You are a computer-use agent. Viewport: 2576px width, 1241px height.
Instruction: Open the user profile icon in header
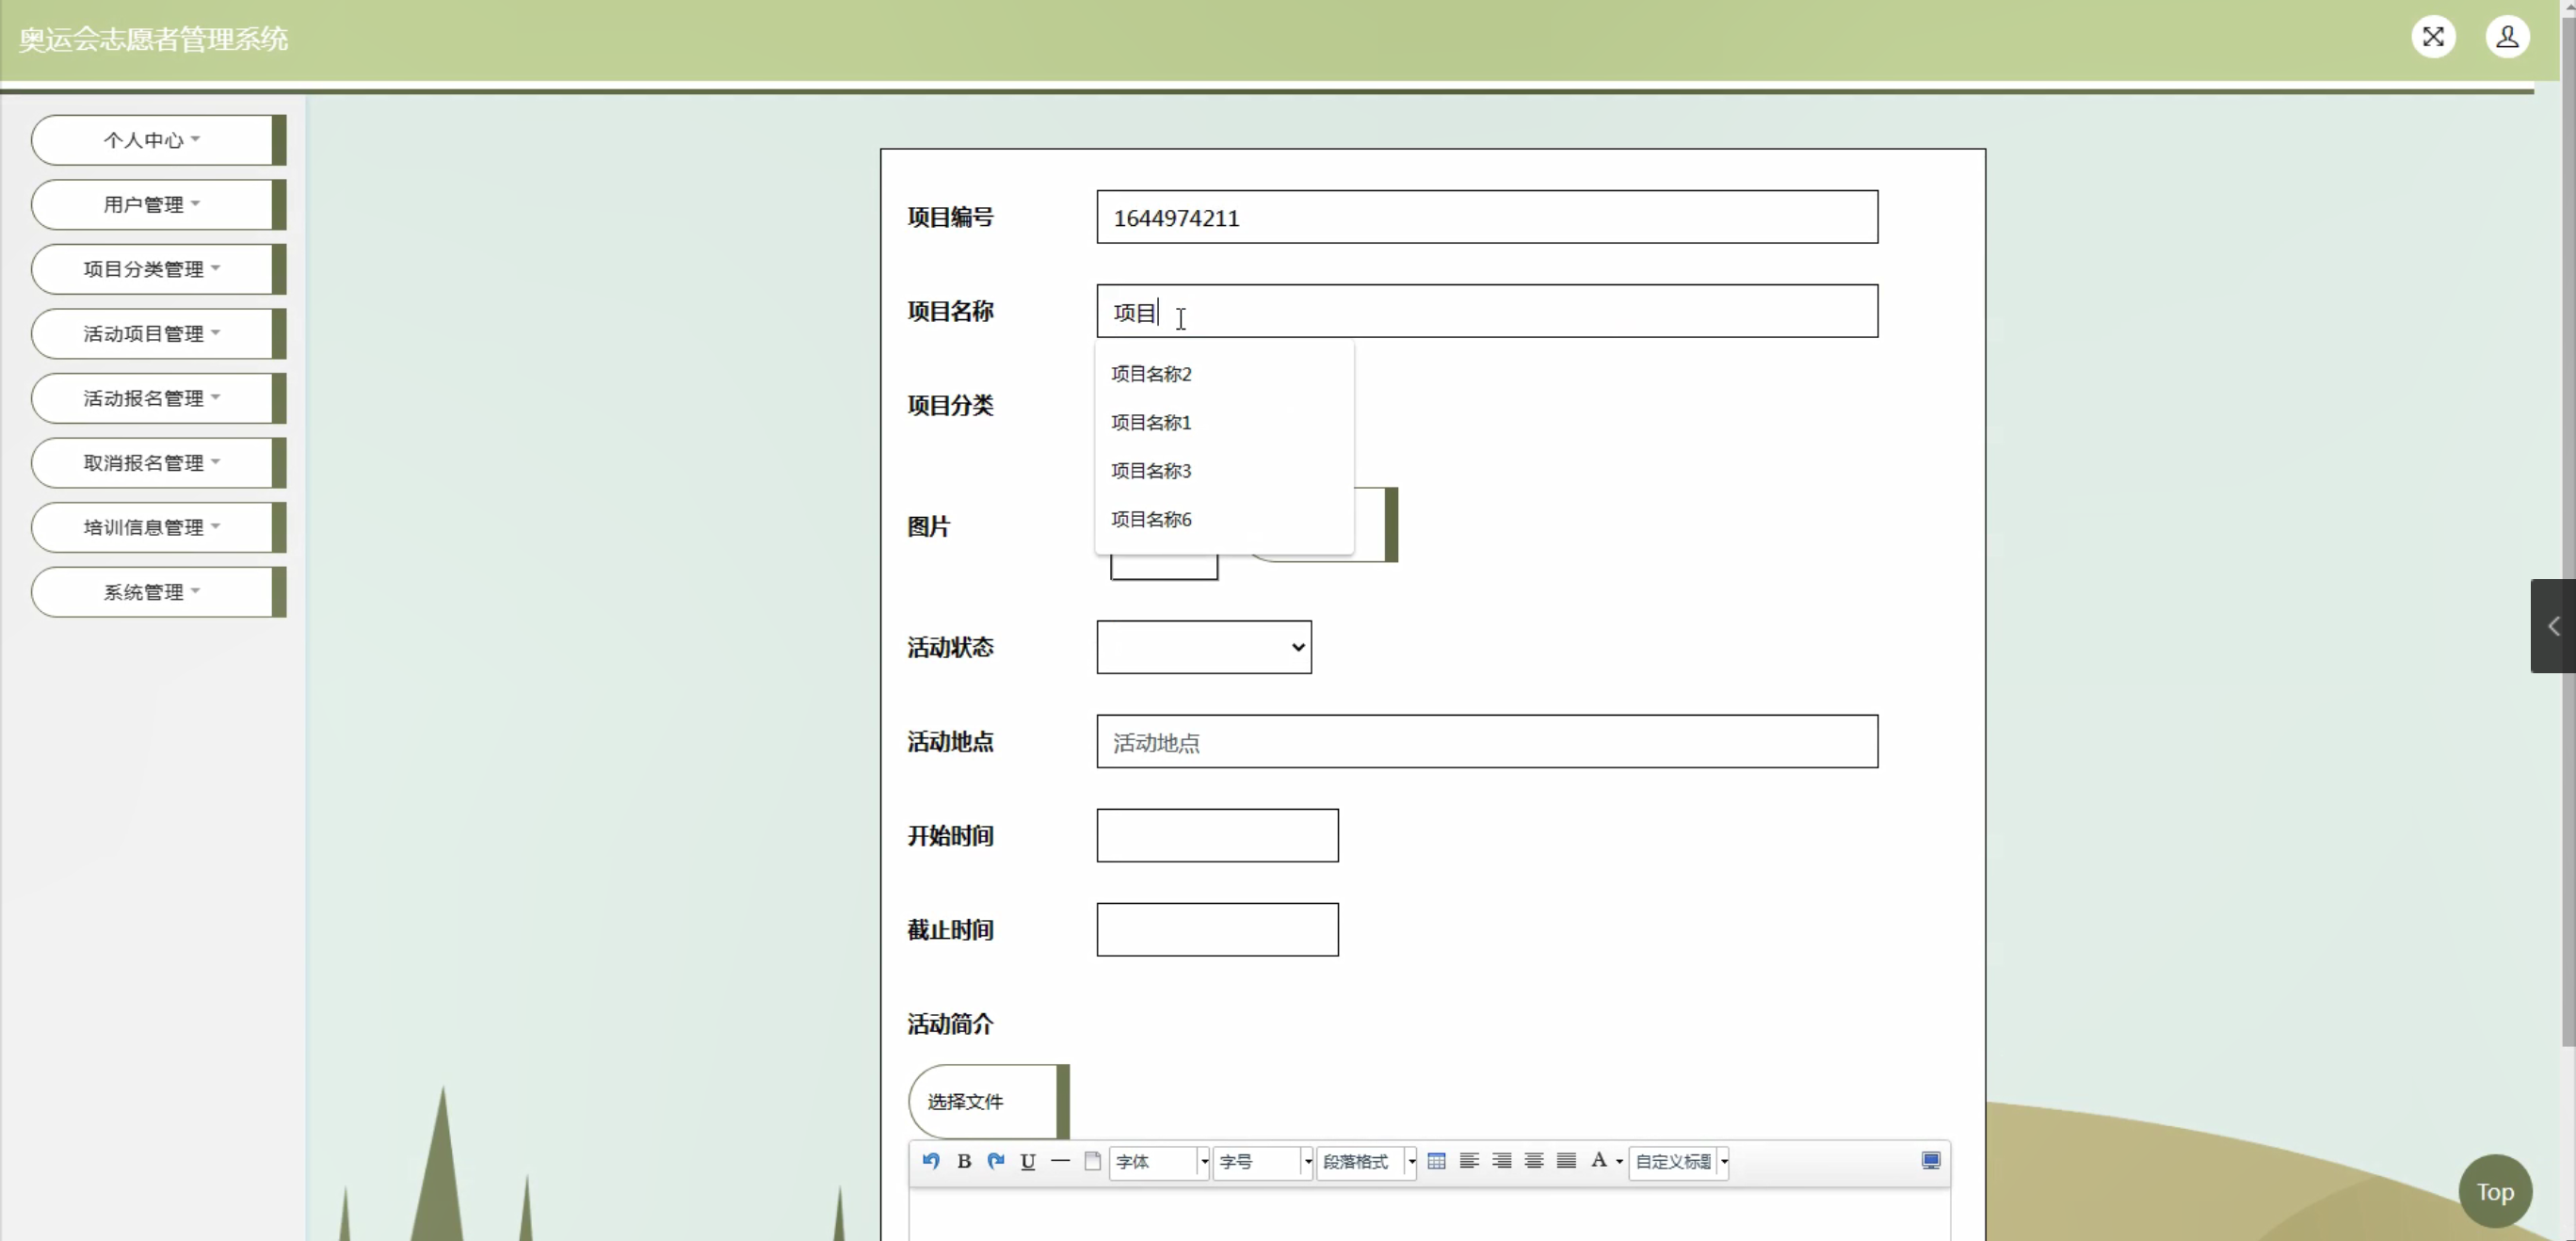(2507, 37)
